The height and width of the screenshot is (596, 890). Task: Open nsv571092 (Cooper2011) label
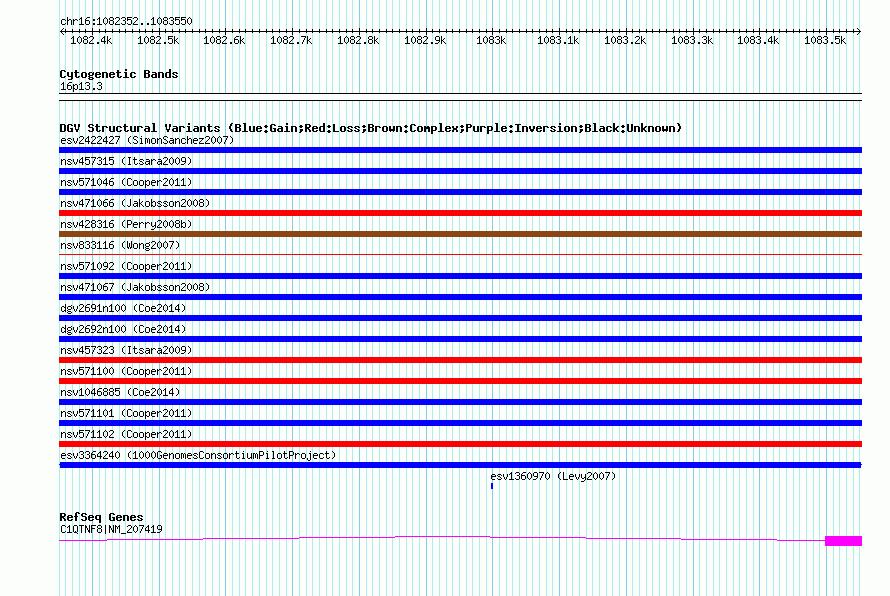(x=126, y=266)
